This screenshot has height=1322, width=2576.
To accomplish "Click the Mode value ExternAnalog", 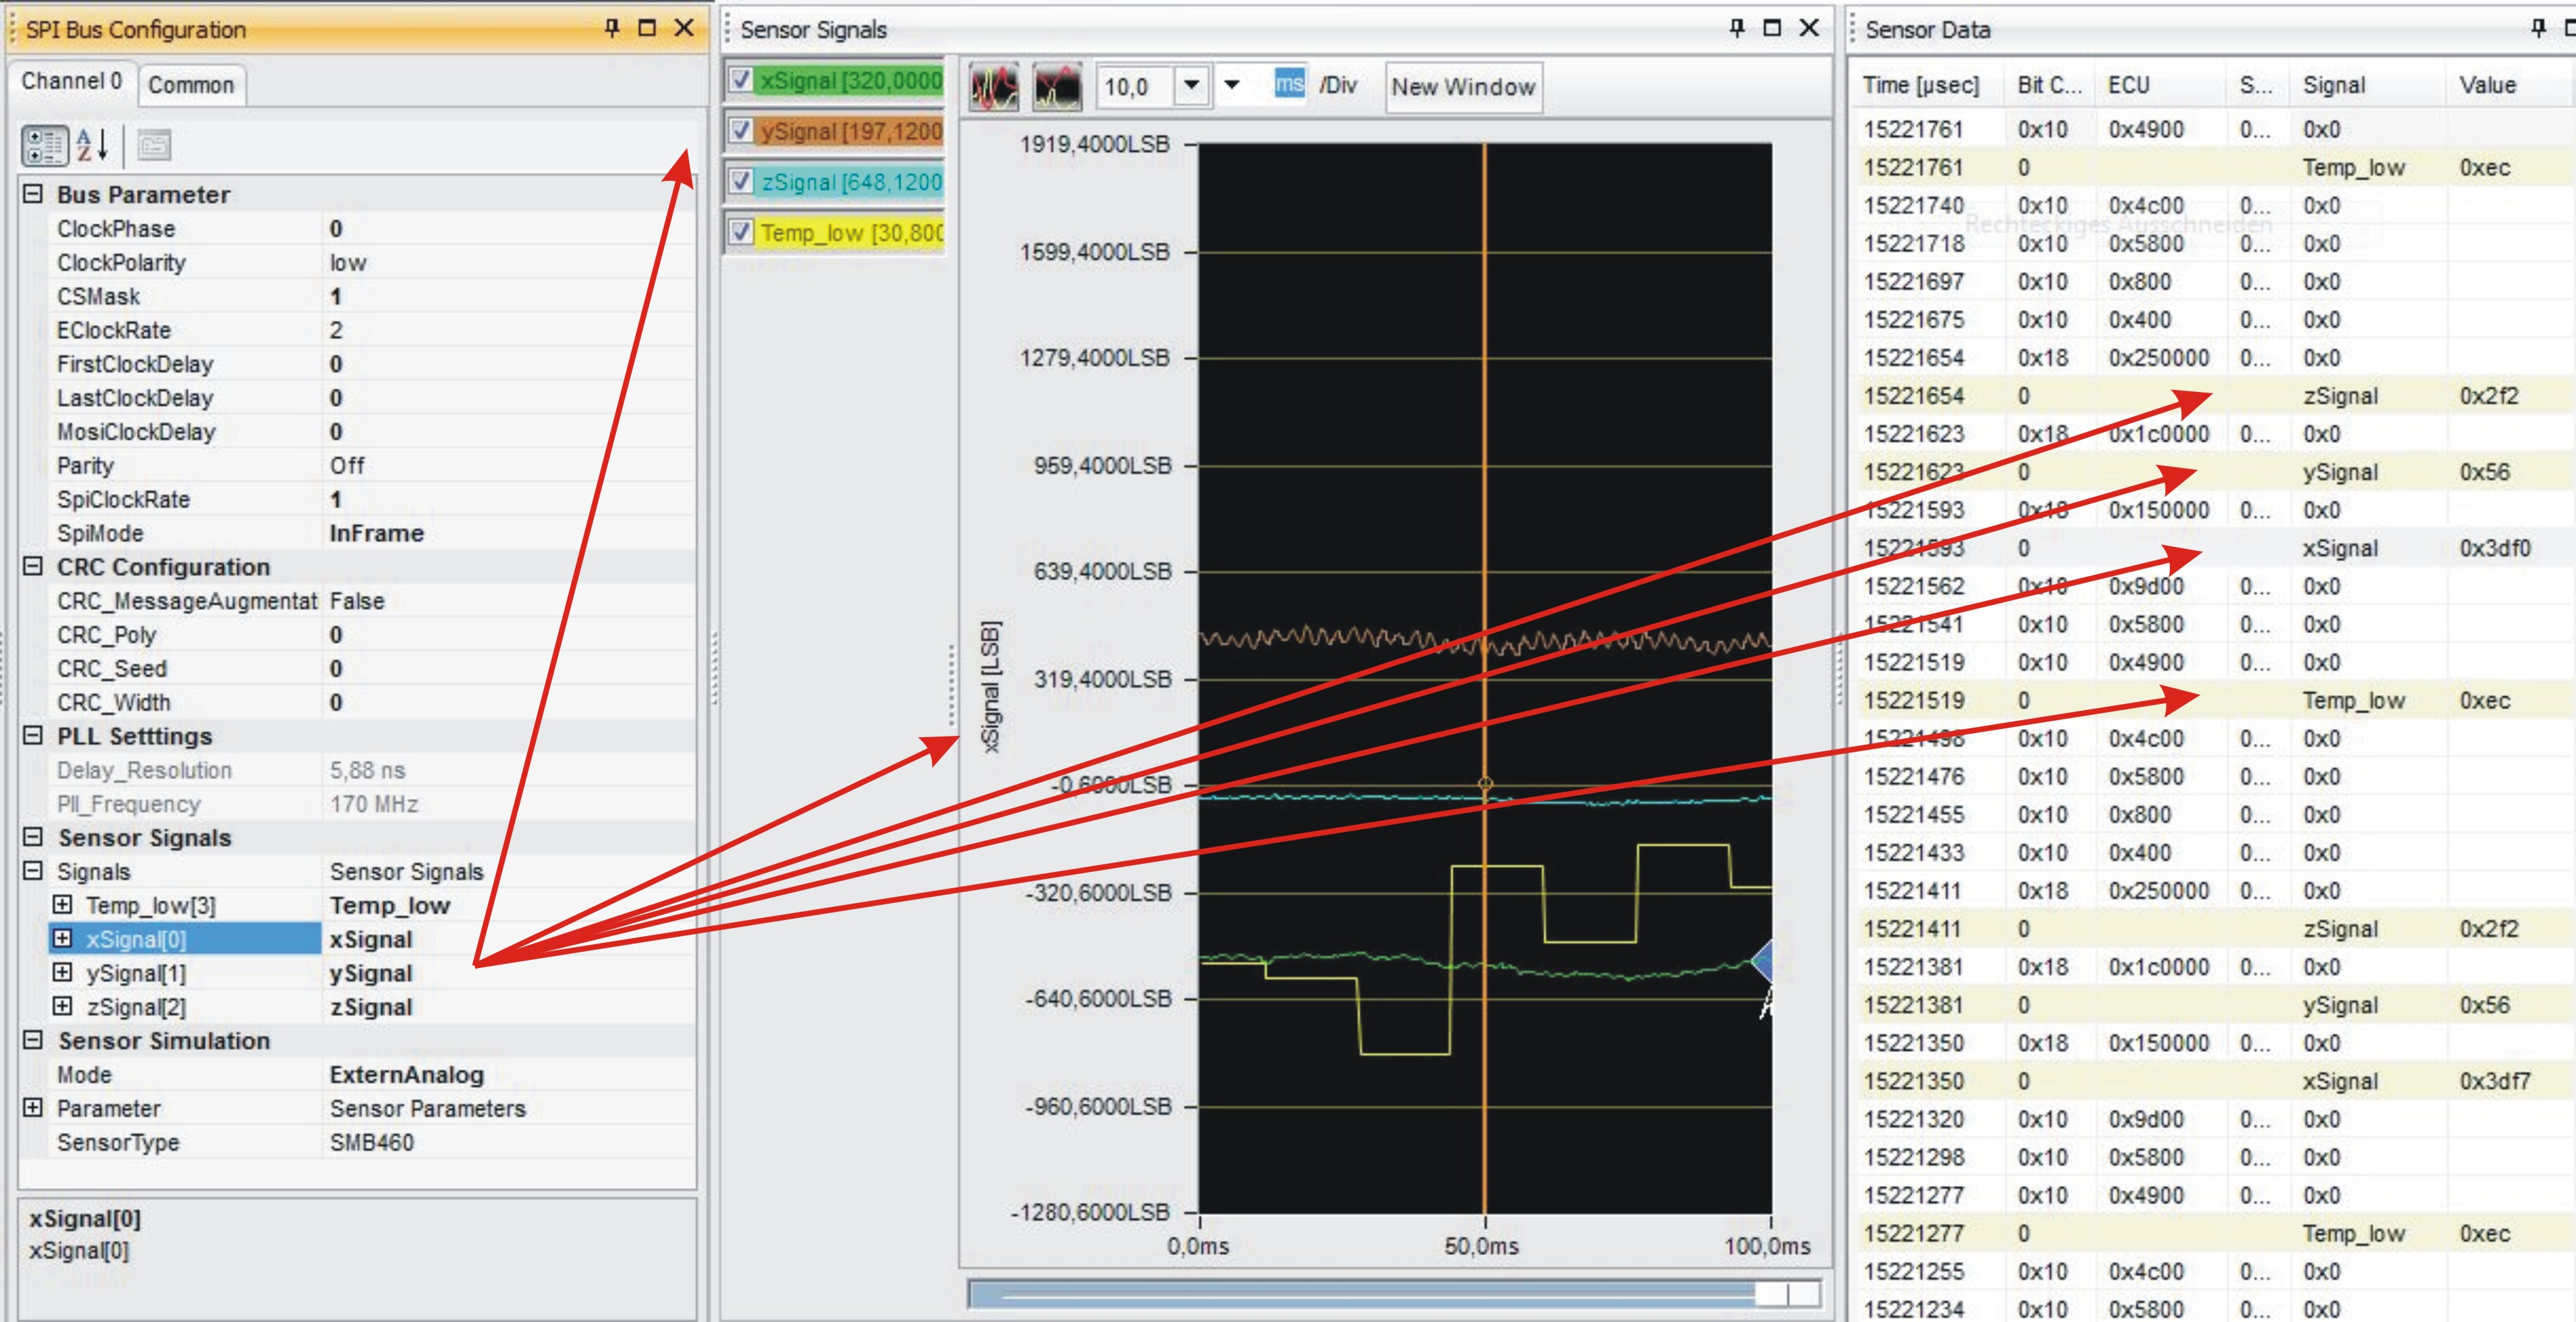I will tap(406, 1074).
